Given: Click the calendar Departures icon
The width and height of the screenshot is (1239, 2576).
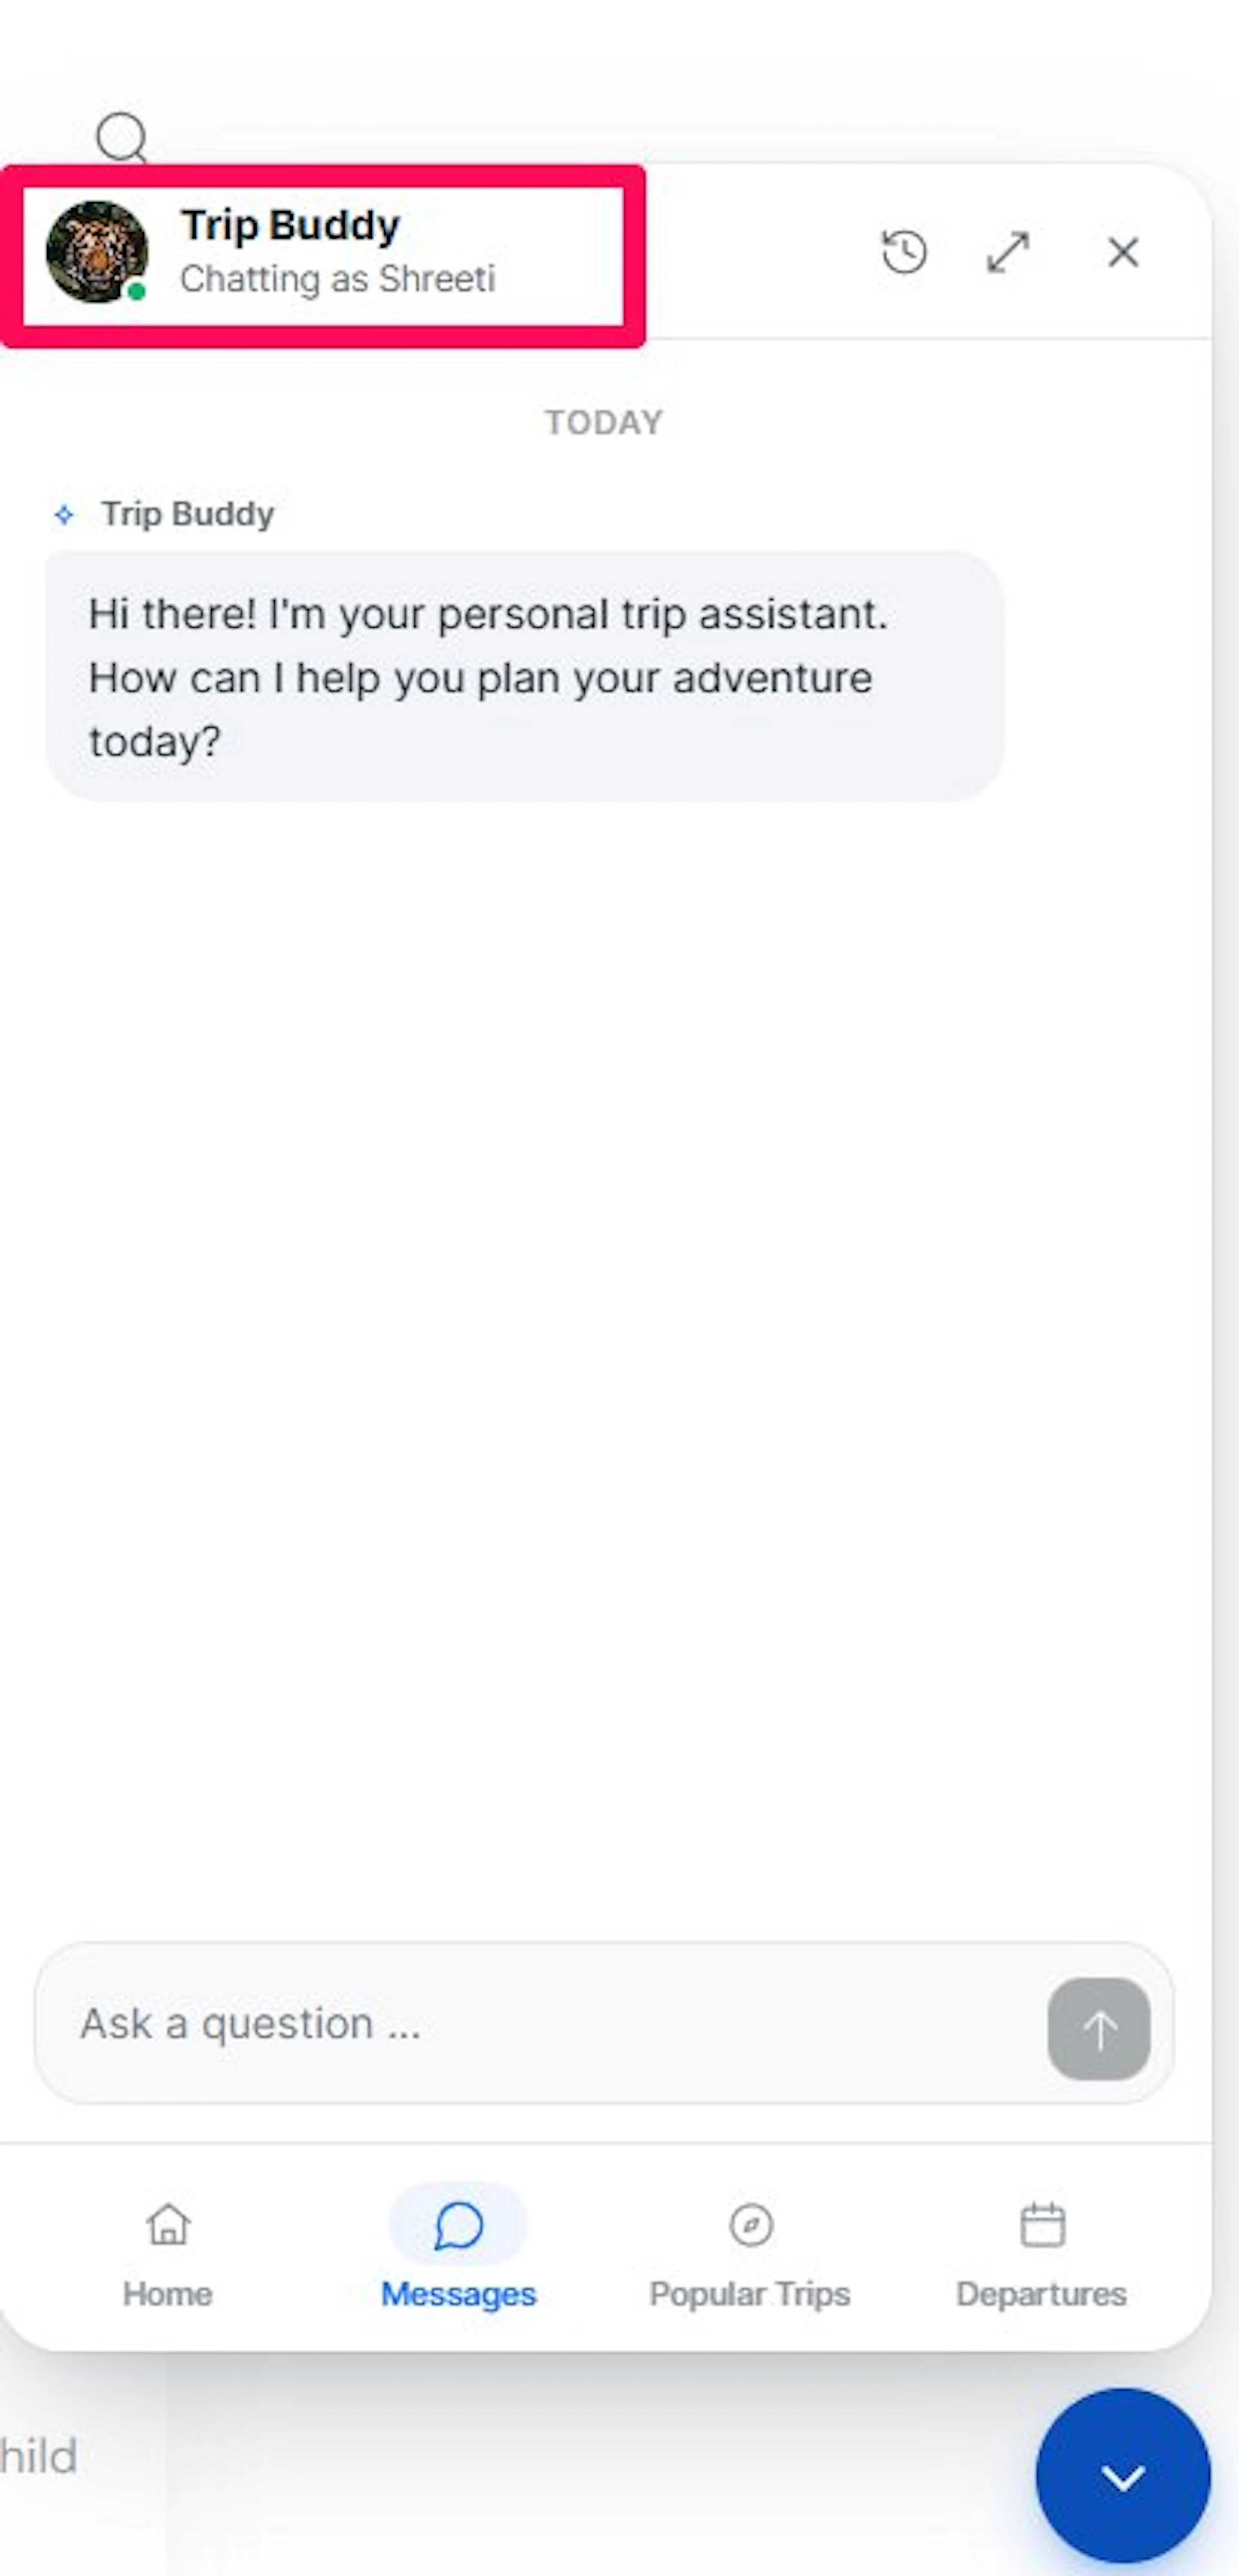Looking at the screenshot, I should (x=1042, y=2225).
